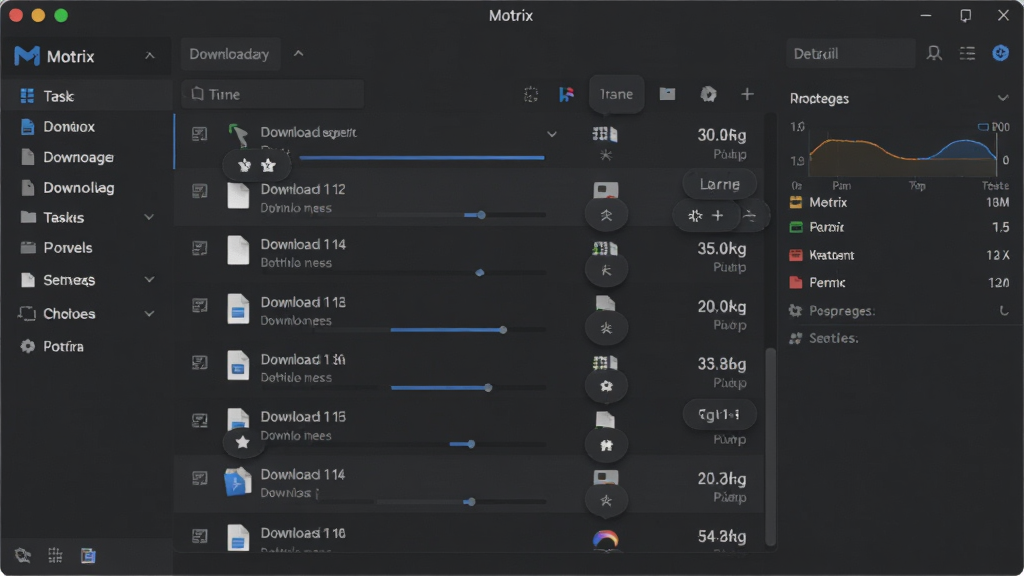This screenshot has height=576, width=1024.
Task: Toggle checkbox for Download 115 row
Action: [200, 420]
